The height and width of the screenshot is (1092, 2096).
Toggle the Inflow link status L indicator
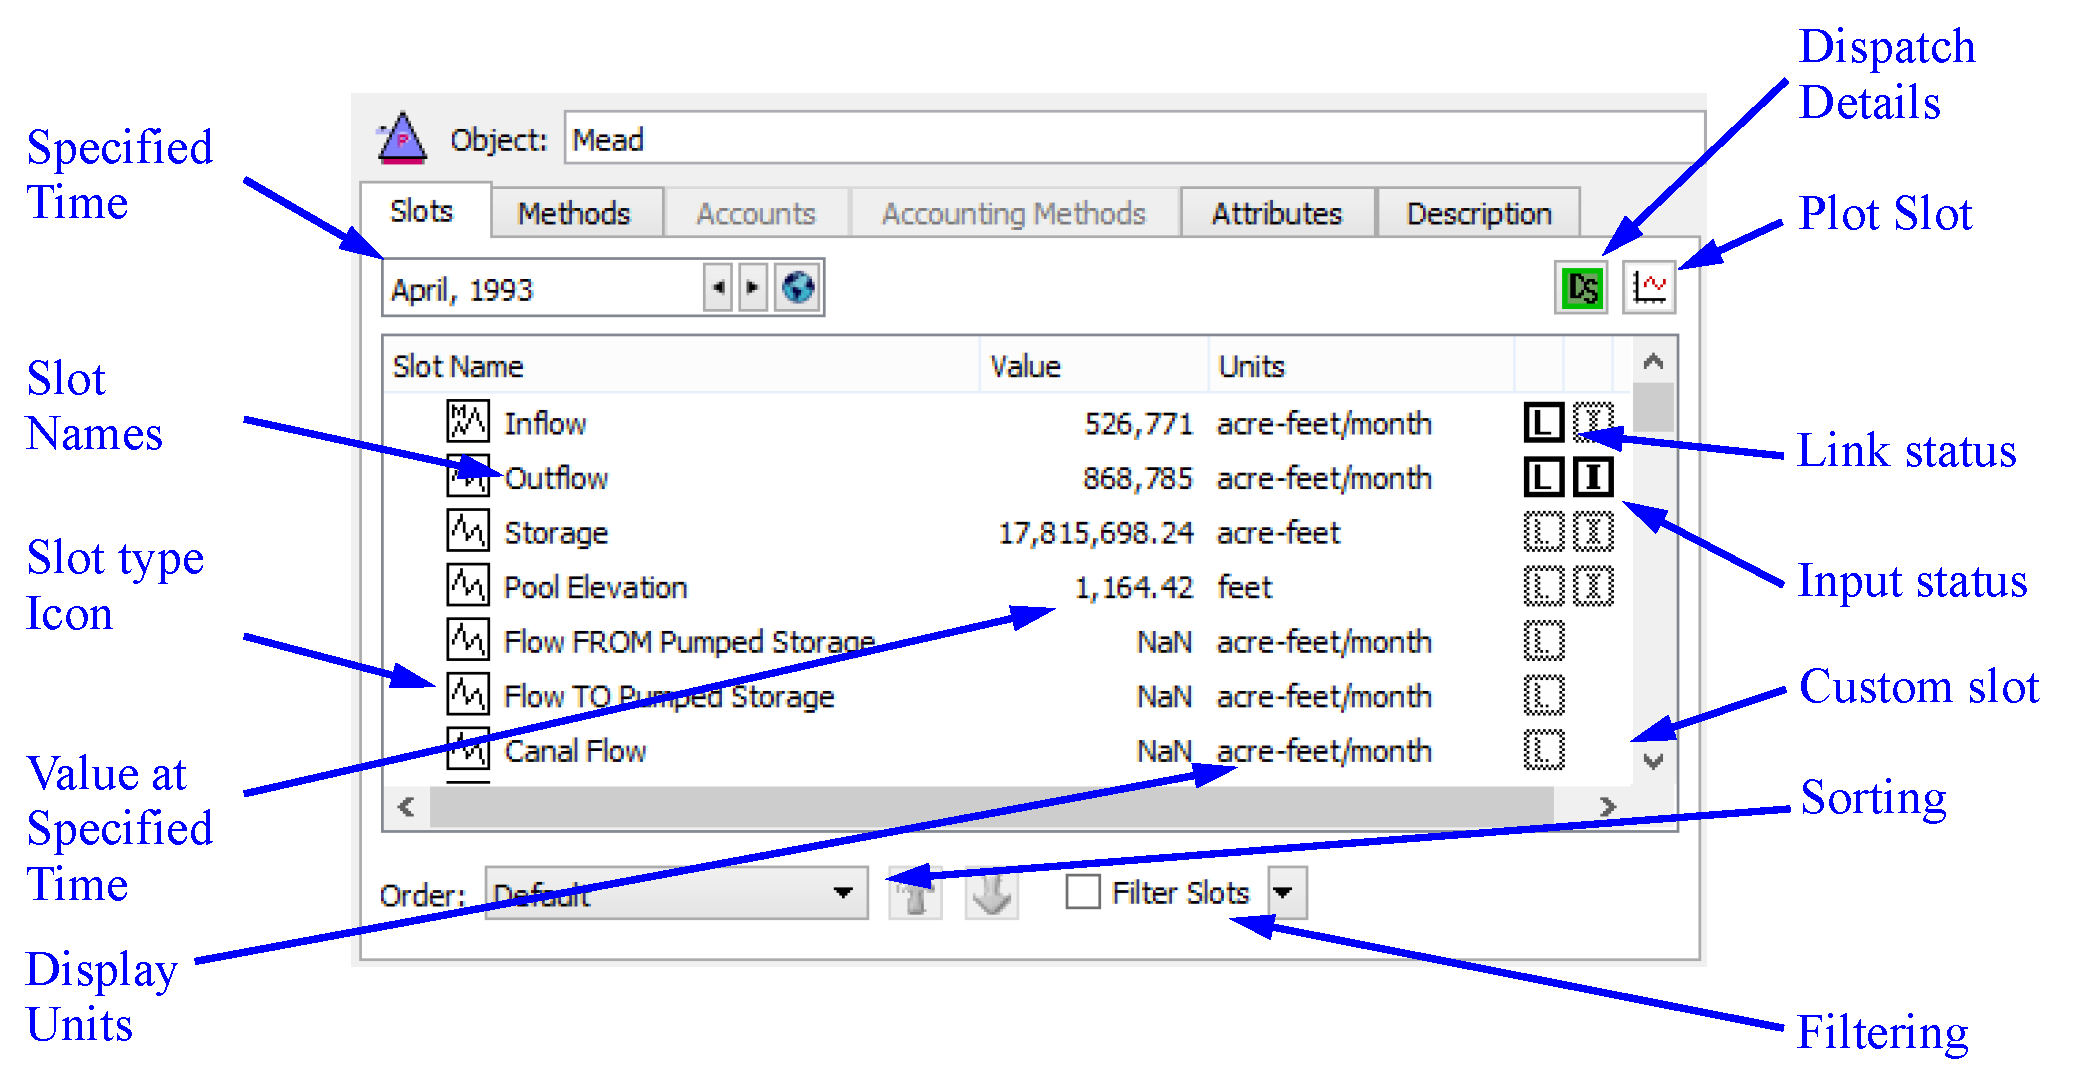click(1543, 422)
